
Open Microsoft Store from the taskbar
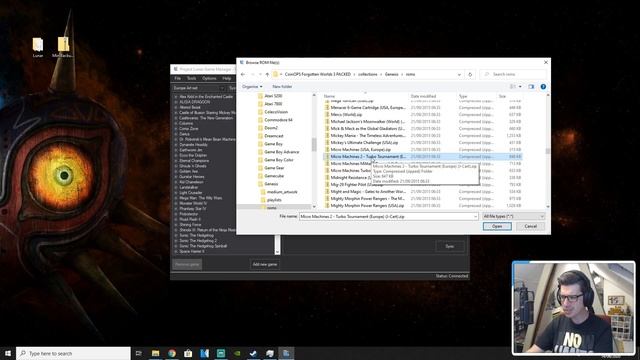(x=188, y=353)
